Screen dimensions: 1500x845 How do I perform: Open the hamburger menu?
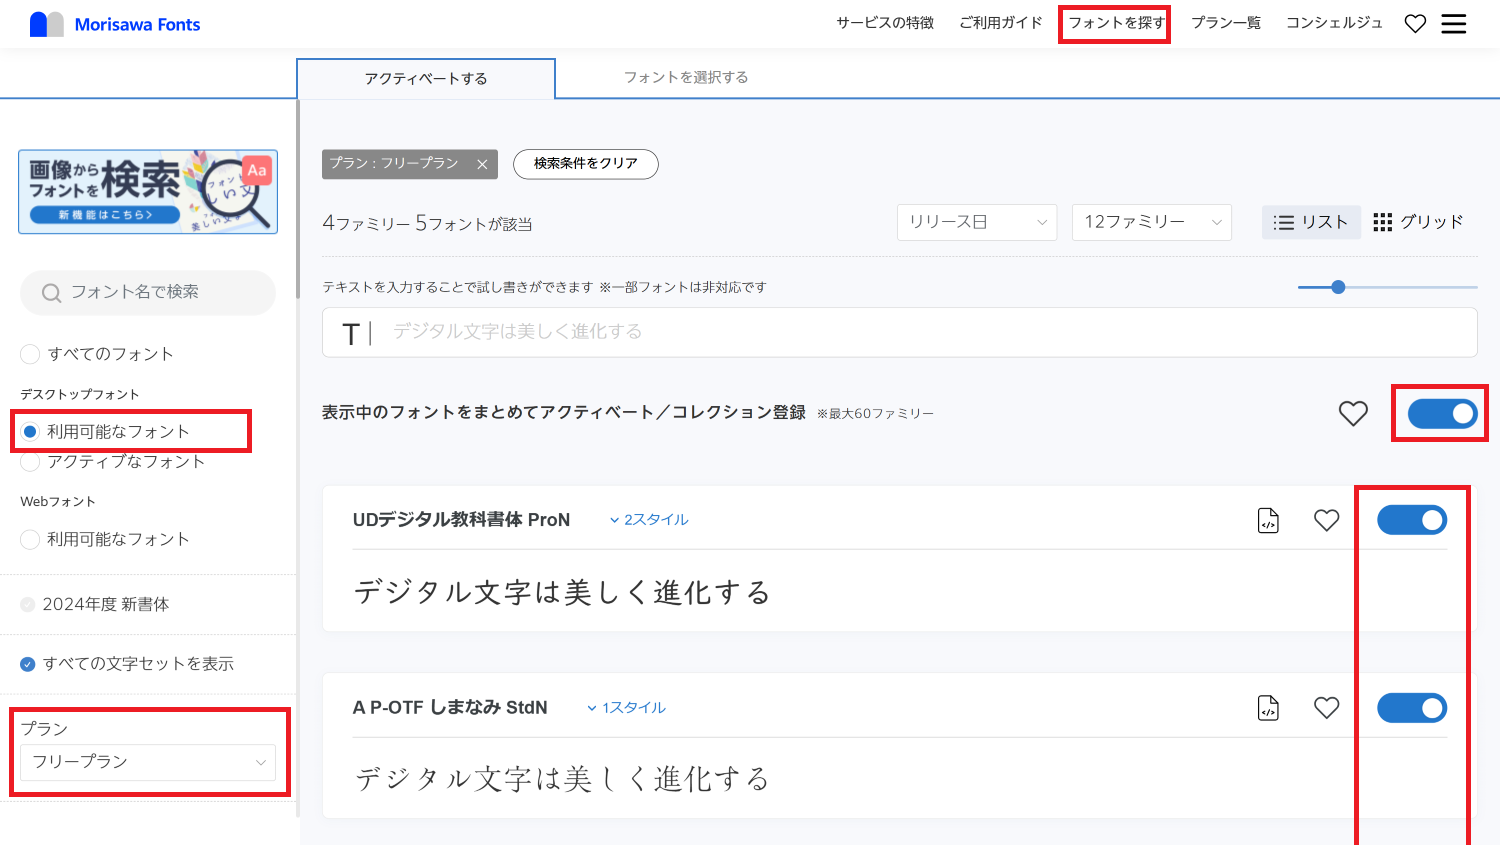1454,24
